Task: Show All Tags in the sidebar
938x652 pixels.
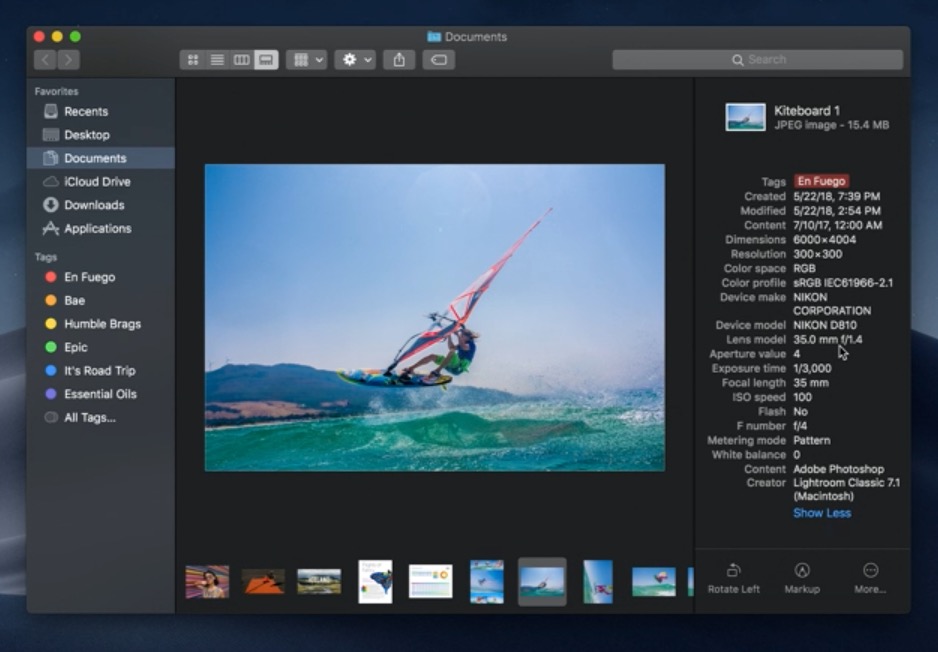Action: click(x=89, y=418)
